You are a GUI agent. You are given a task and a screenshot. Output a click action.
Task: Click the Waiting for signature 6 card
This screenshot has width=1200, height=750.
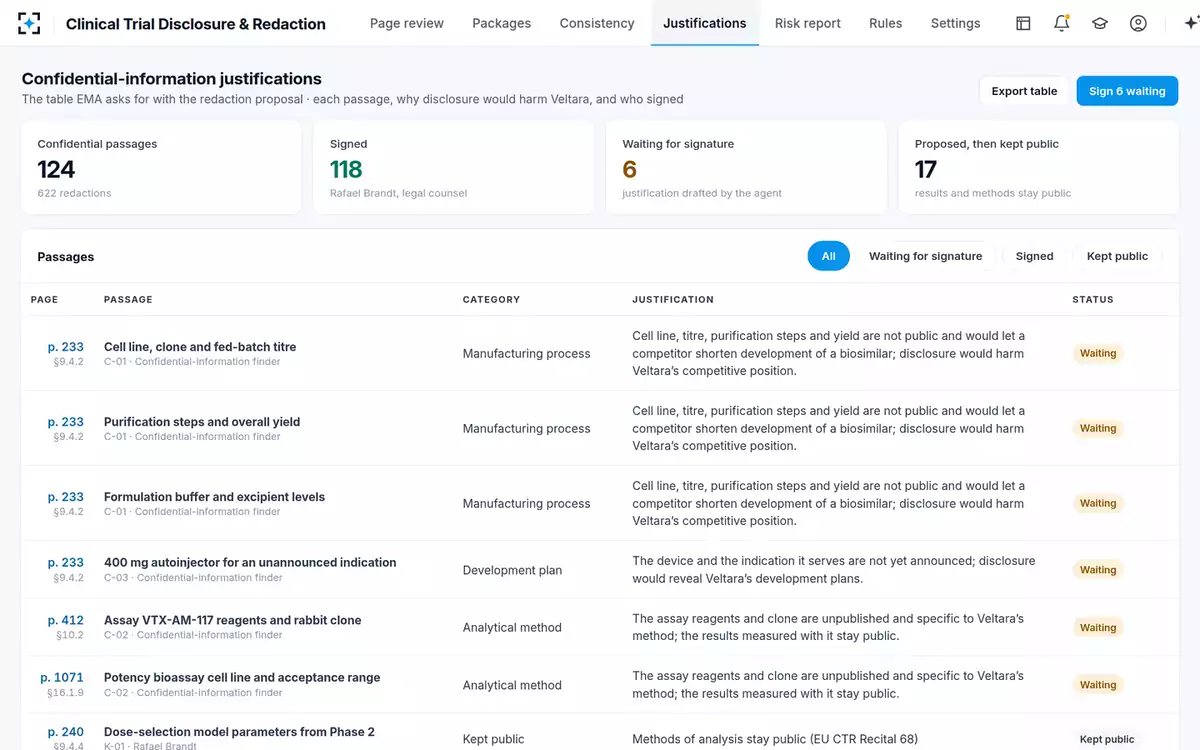[746, 167]
